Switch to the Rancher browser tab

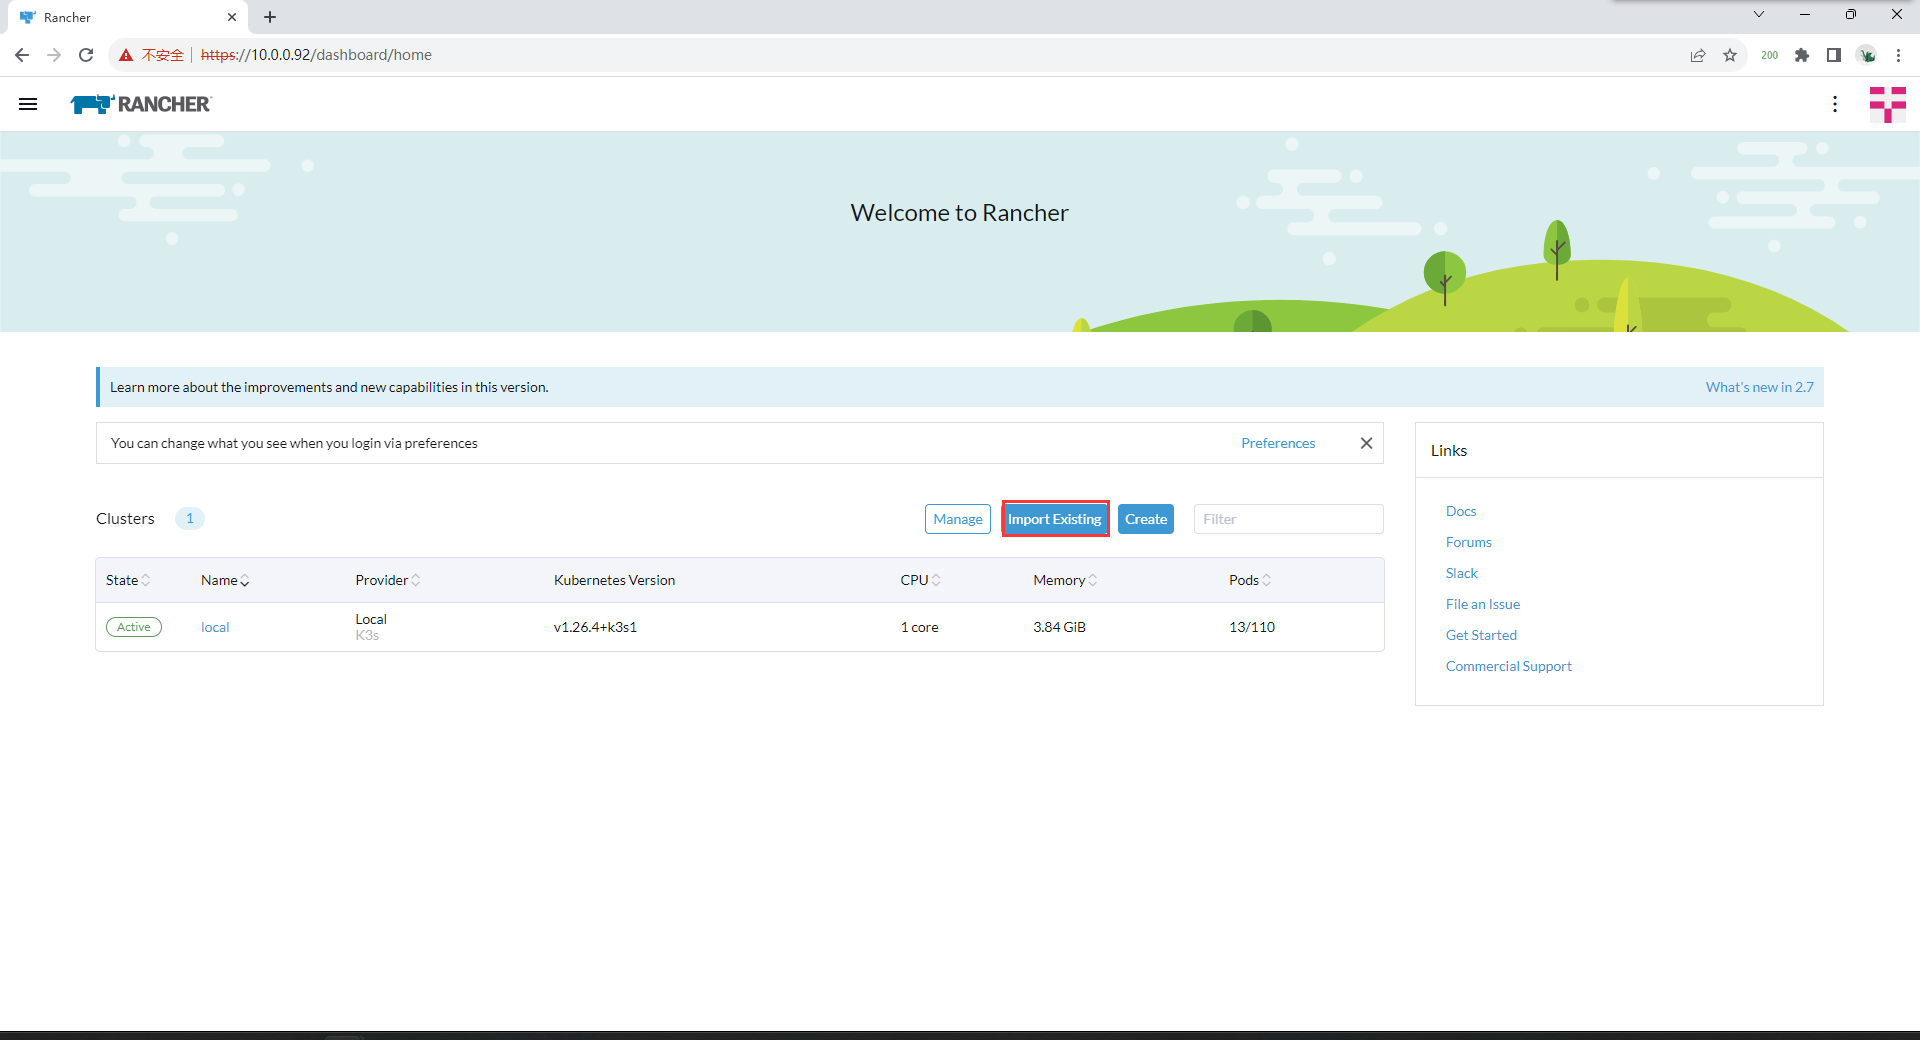(x=120, y=17)
